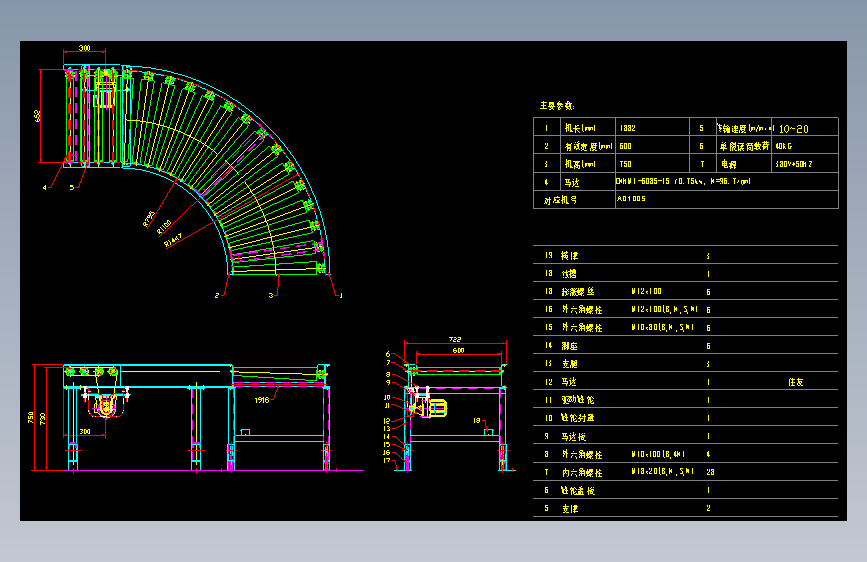Screen dimensions: 867x562
Task: Click the M10x100 bolt spec in row 8
Action: coord(658,454)
